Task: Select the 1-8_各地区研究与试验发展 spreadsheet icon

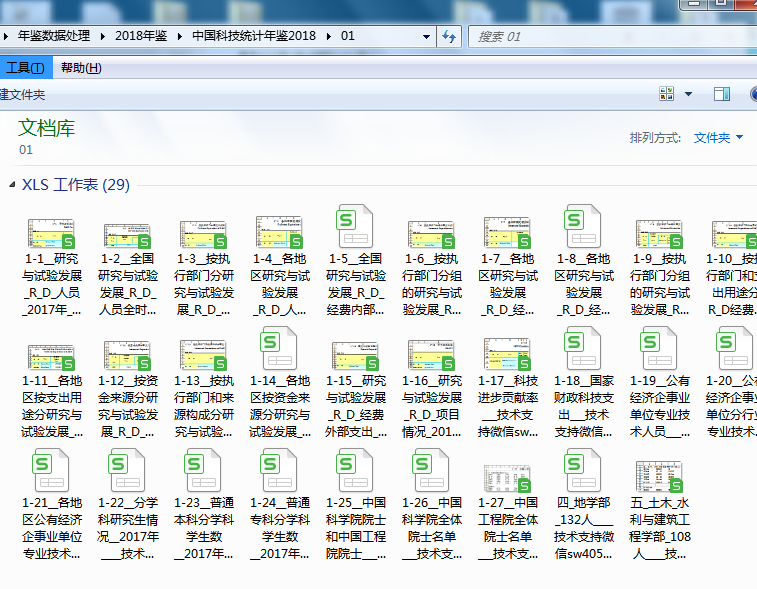Action: 583,226
